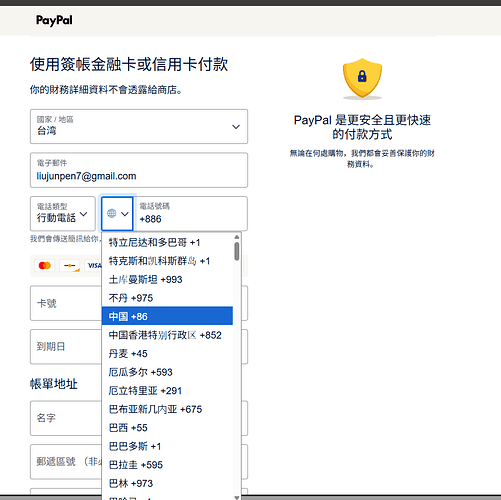
Task: Select 中国香港特别行政区 +852 option
Action: [x=167, y=335]
